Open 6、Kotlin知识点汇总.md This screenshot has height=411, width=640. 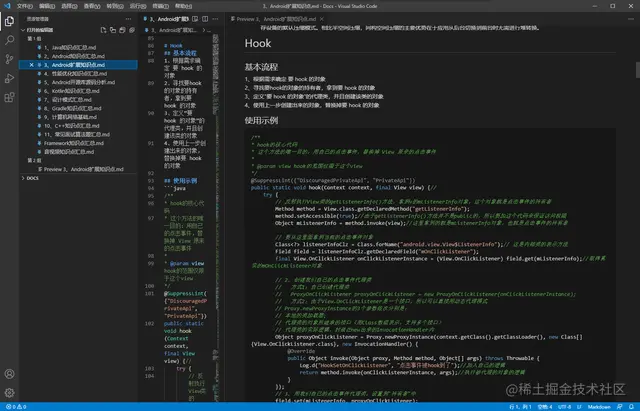(x=71, y=91)
